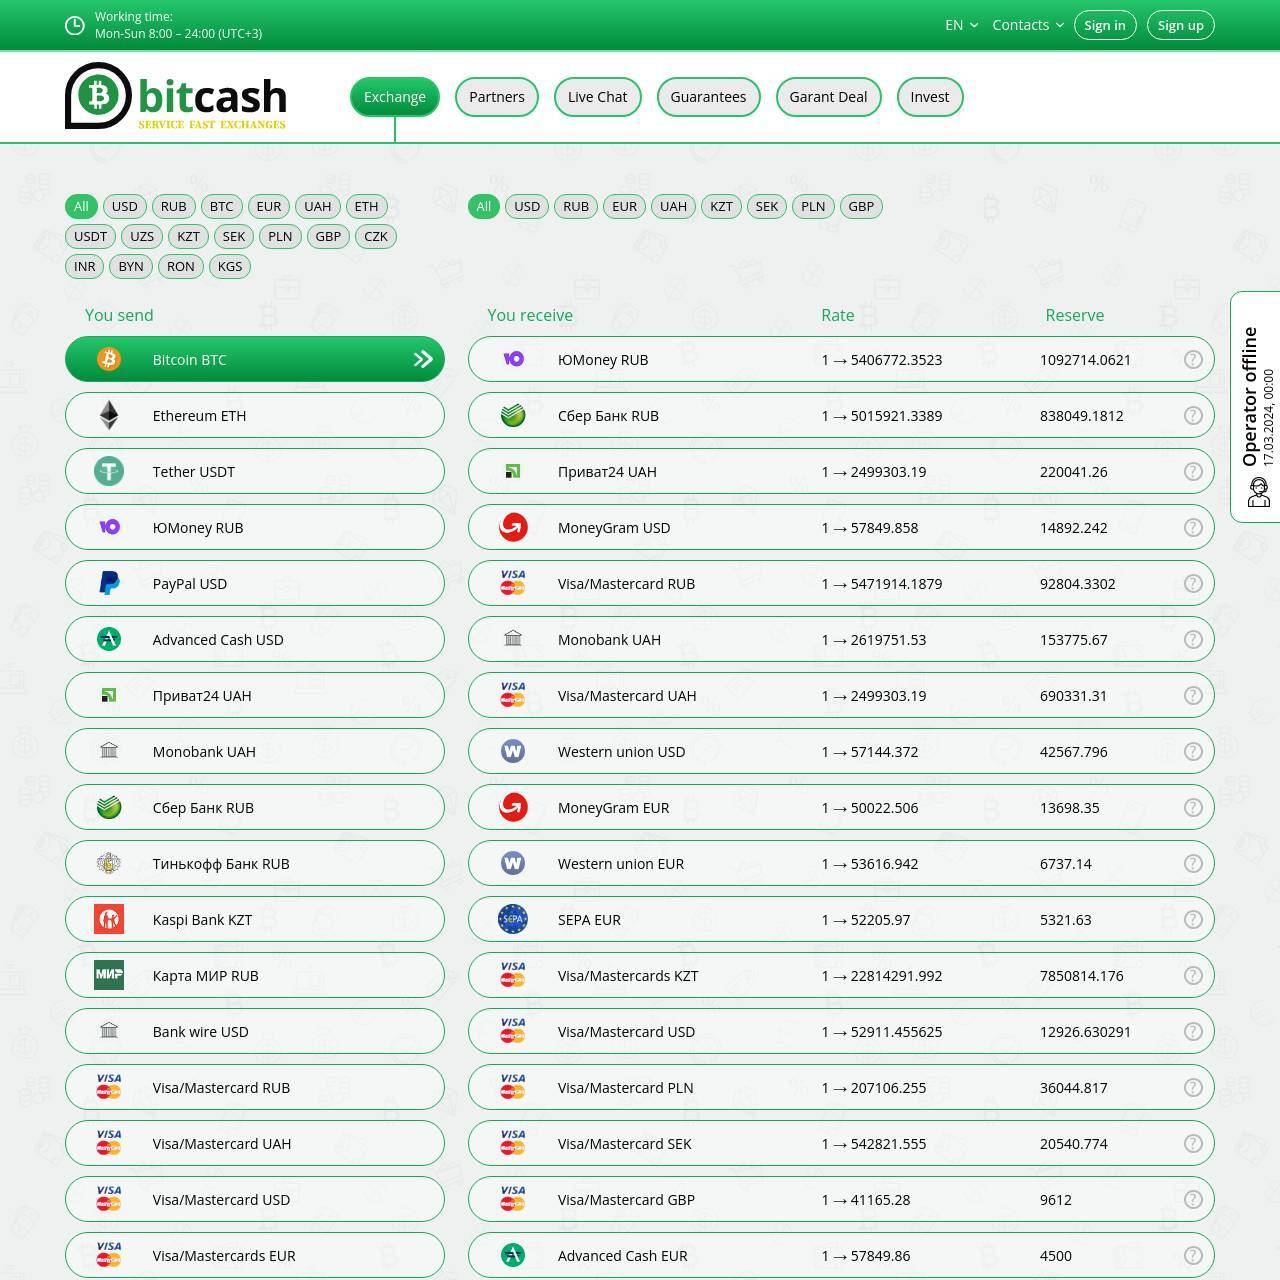Click the SEPA EUR icon
Screen dimensions: 1280x1280
click(513, 920)
